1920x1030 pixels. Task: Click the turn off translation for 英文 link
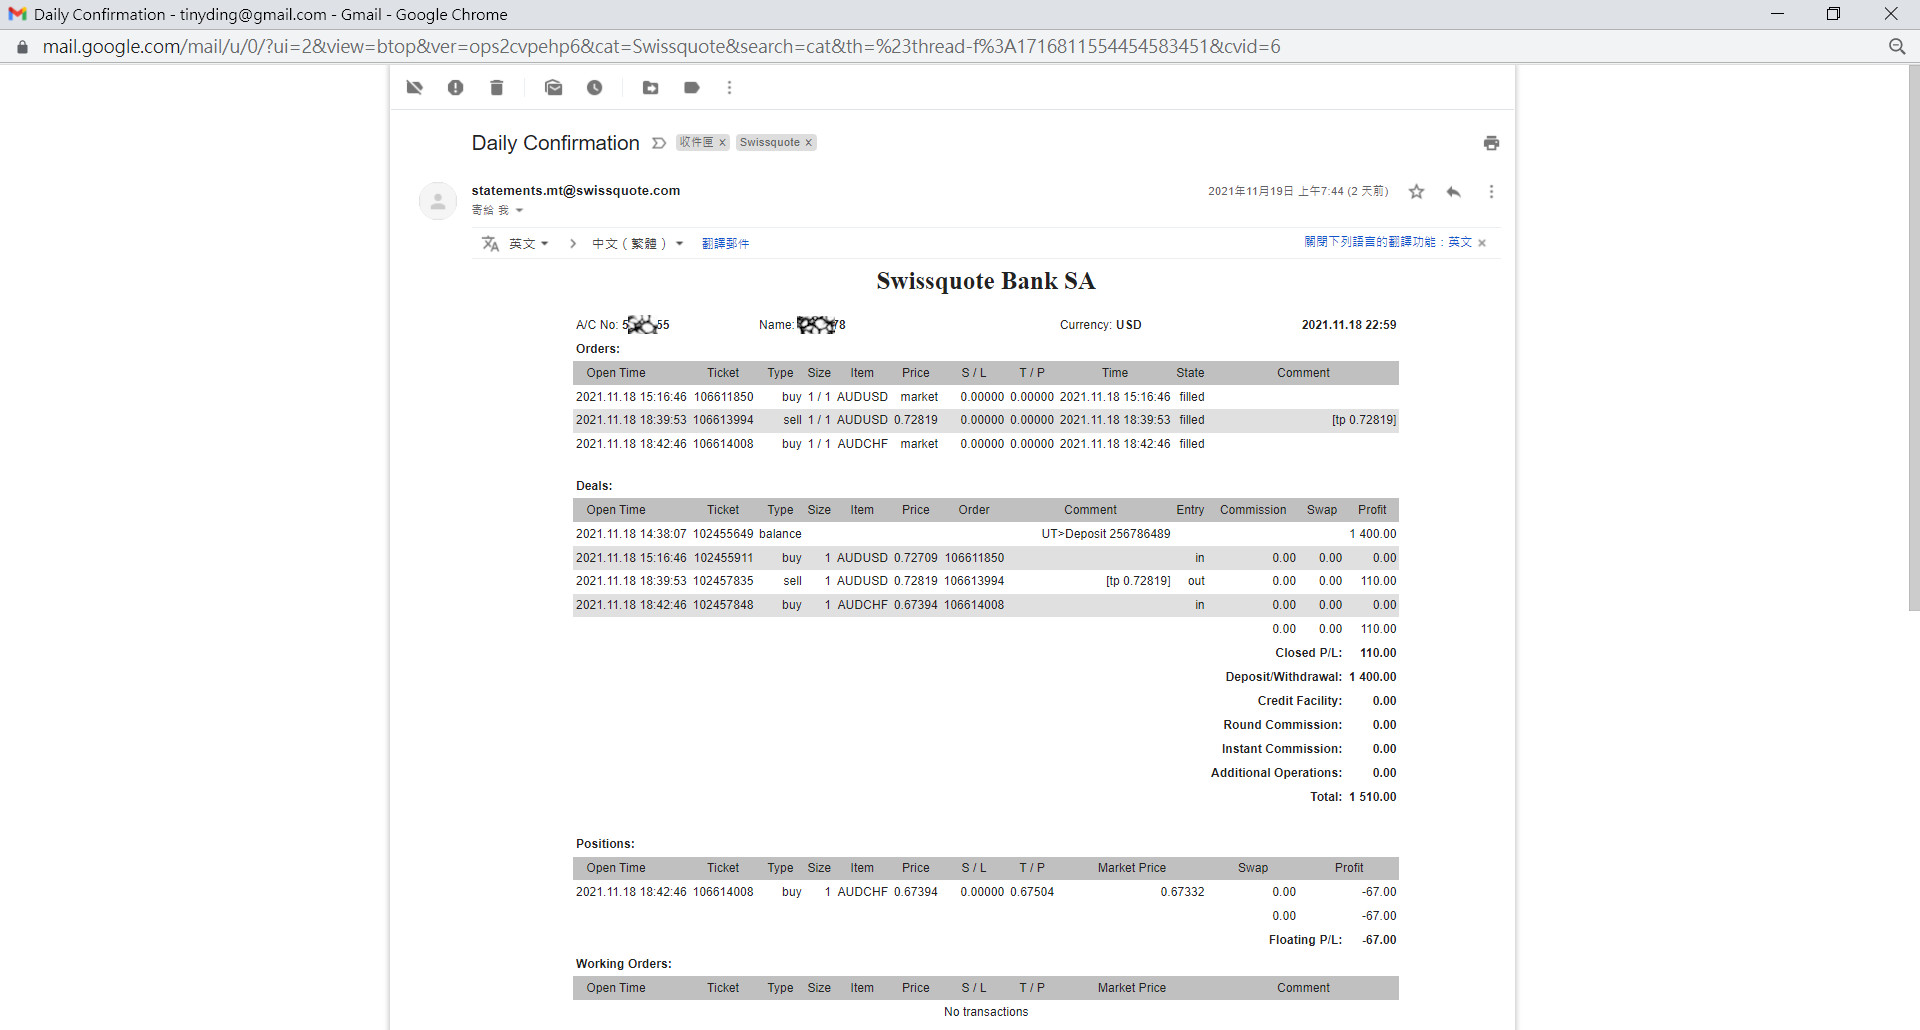click(1388, 242)
